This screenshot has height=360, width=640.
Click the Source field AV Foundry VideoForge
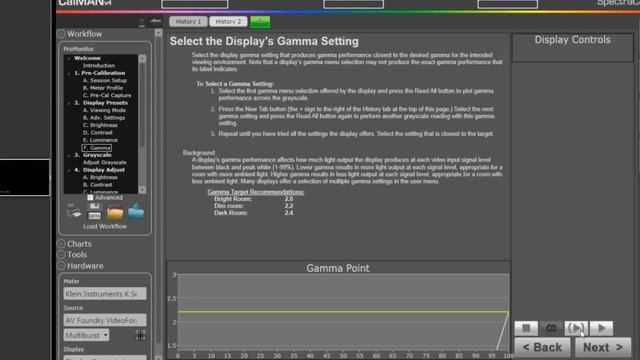pos(105,320)
